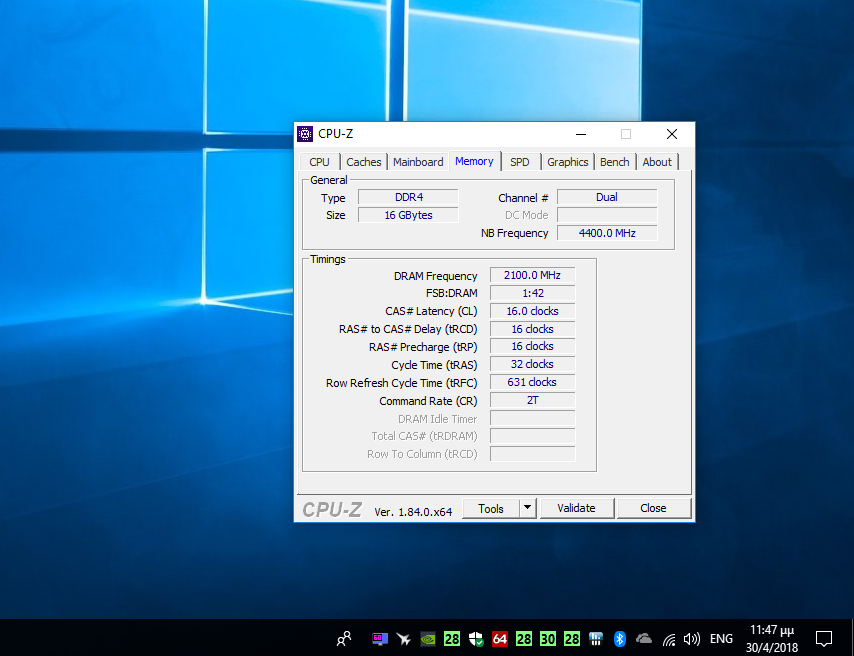Click the green 28 icon right of 30
The height and width of the screenshot is (656, 854).
pos(572,639)
